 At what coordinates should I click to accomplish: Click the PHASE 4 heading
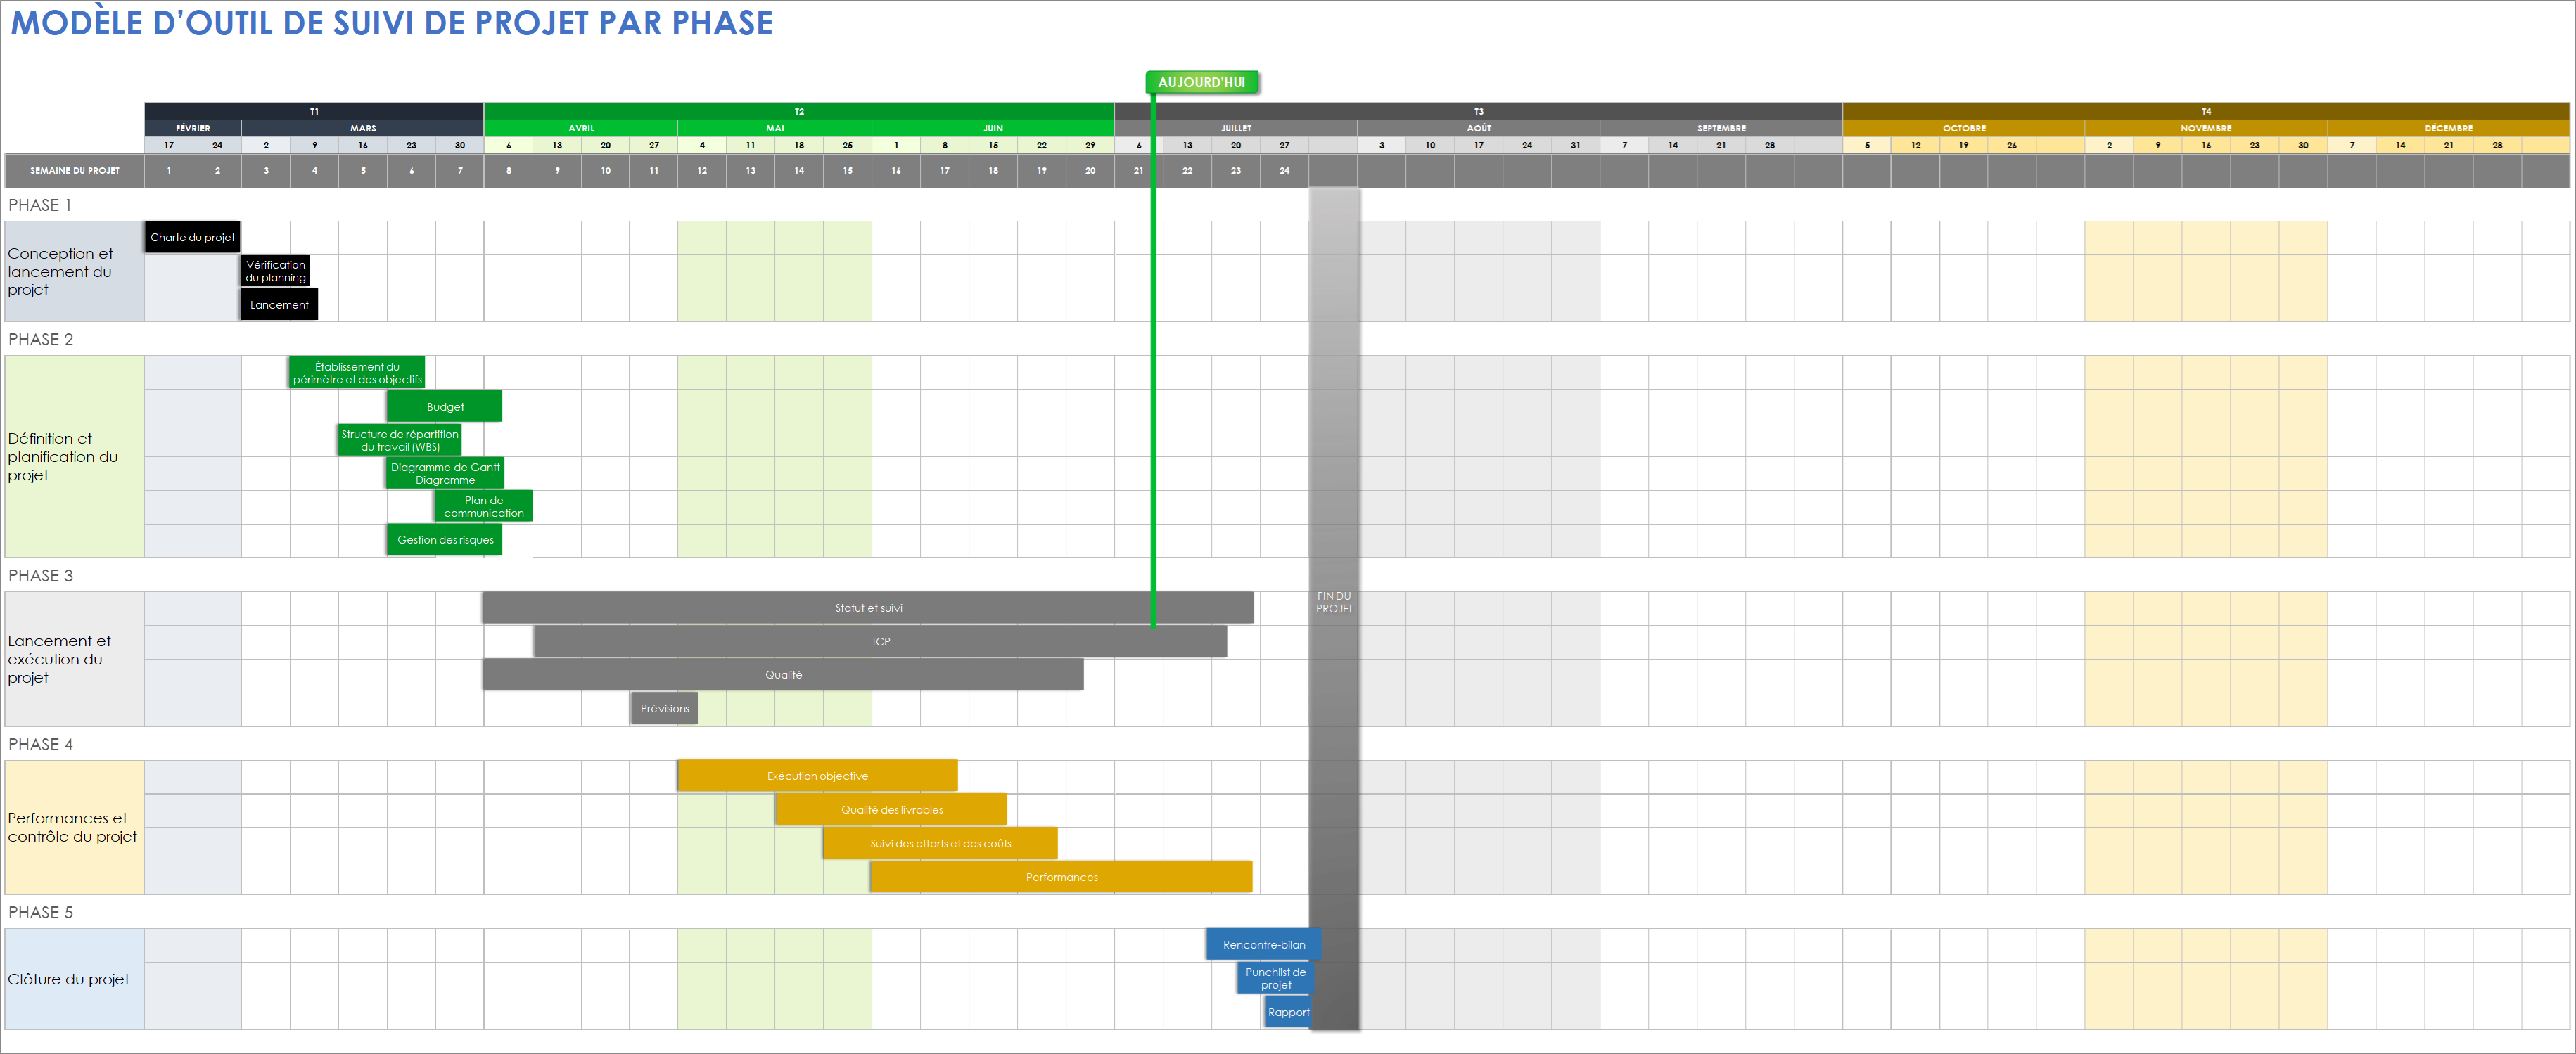tap(40, 744)
